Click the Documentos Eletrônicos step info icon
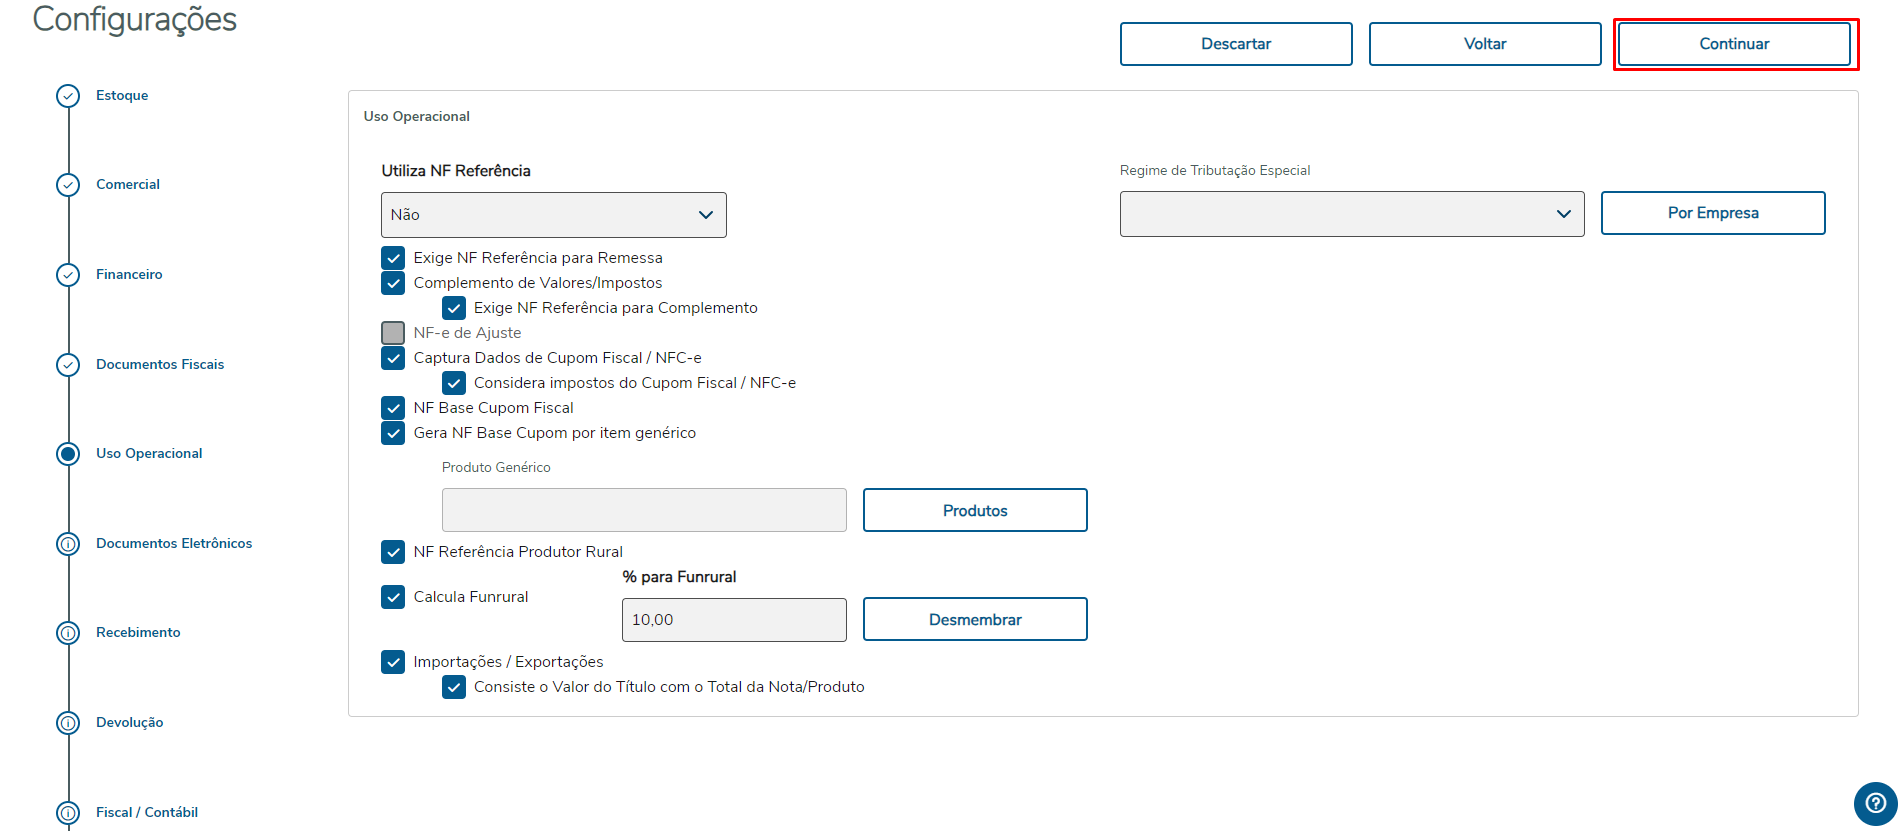This screenshot has width=1903, height=831. coord(68,544)
